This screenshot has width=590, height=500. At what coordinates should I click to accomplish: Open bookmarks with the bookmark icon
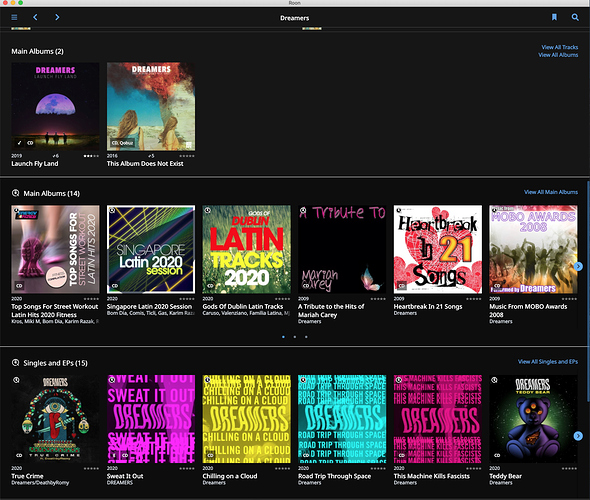[554, 17]
